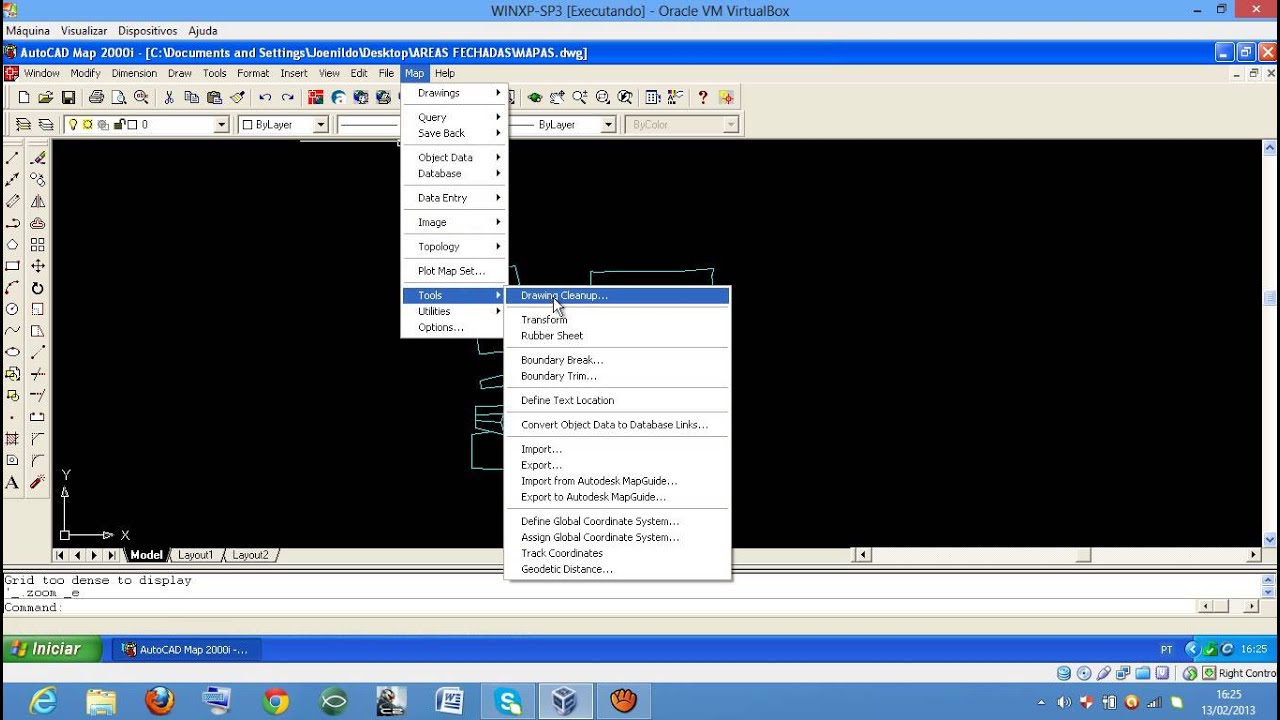Viewport: 1280px width, 720px height.
Task: Expand the Object Data submenu
Action: 455,157
